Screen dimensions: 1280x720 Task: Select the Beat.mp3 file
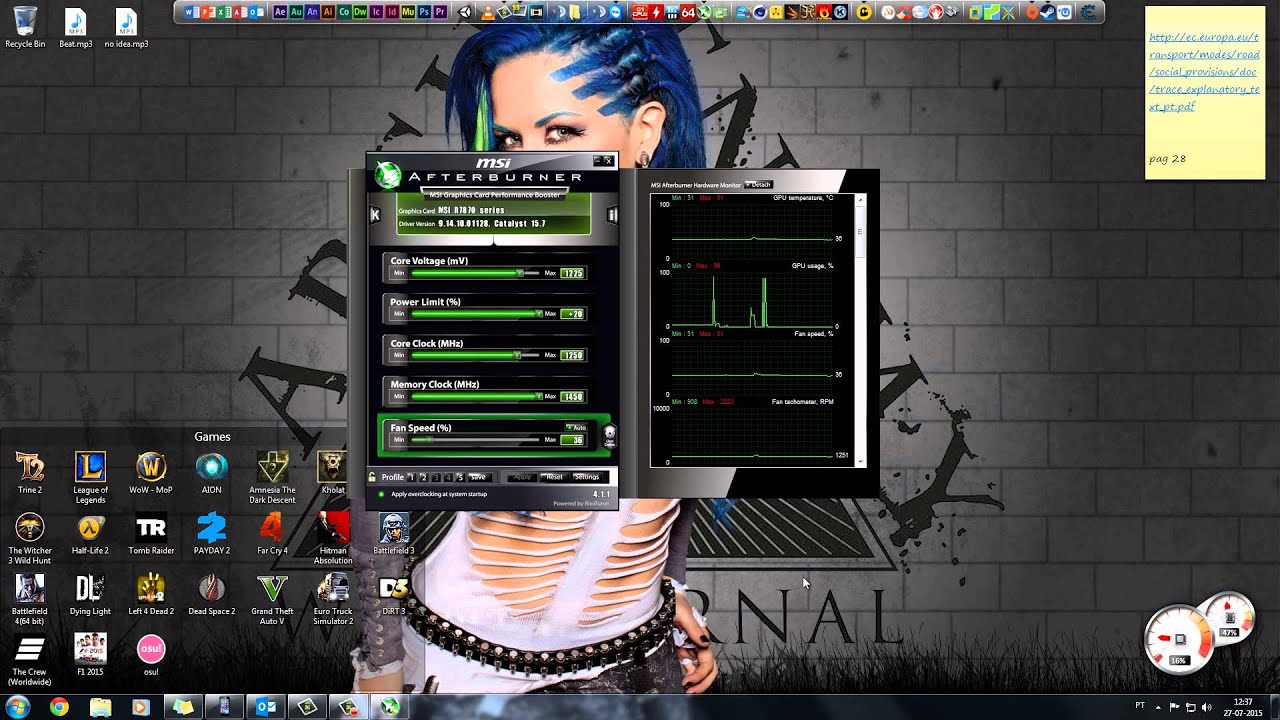pyautogui.click(x=75, y=28)
